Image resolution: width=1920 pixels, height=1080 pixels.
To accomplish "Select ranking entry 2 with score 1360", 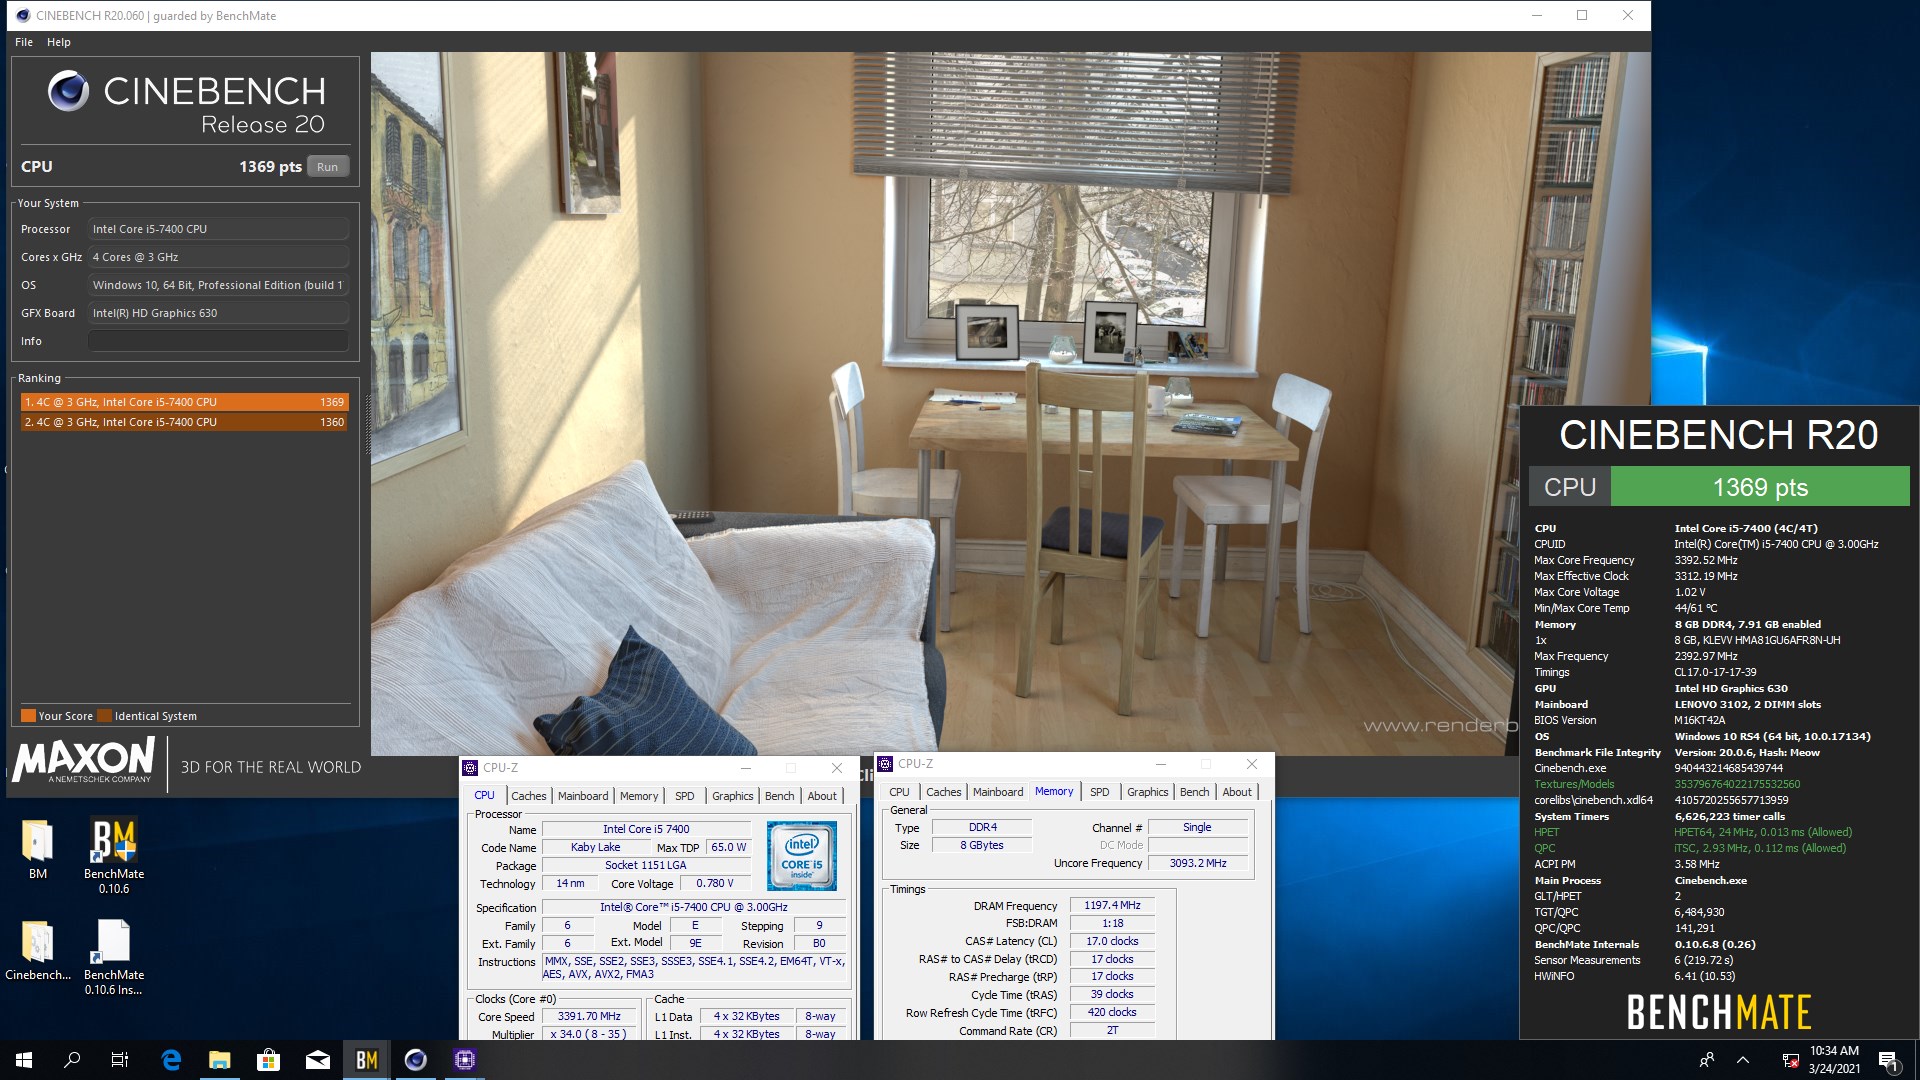I will [x=184, y=422].
